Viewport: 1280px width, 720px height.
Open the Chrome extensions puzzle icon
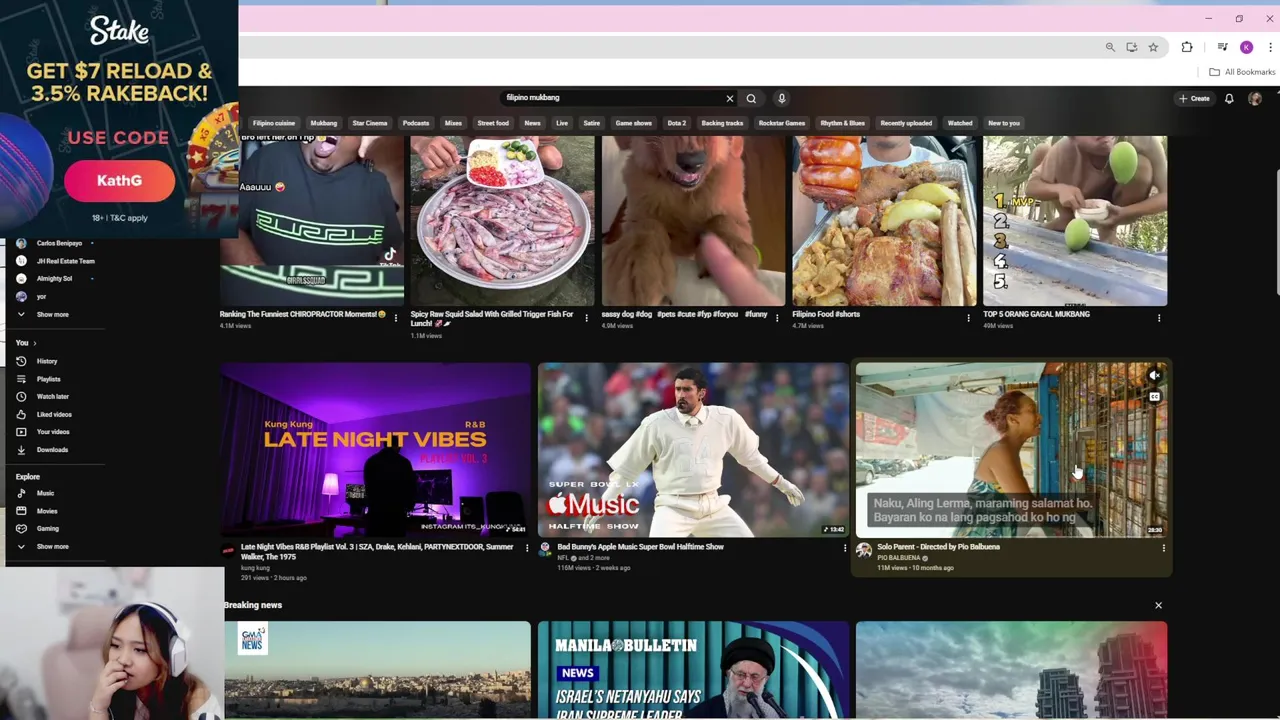(x=1187, y=47)
